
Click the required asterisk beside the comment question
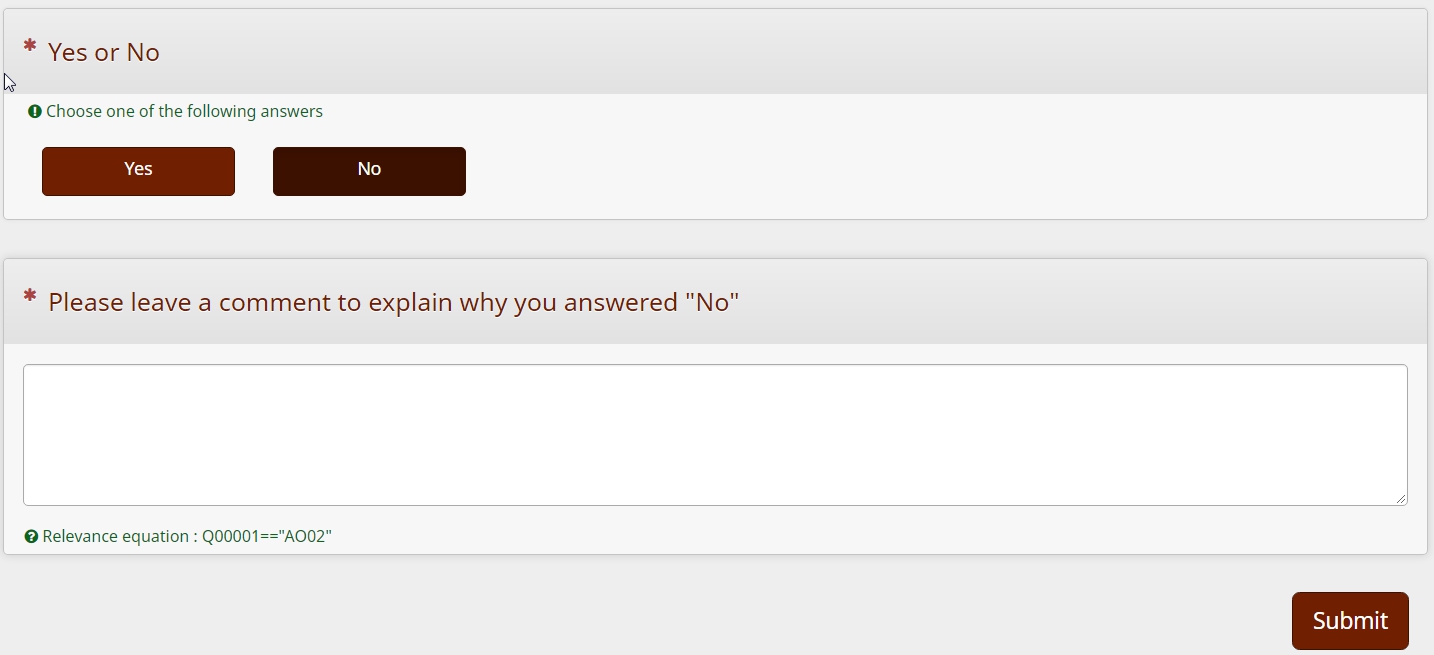pyautogui.click(x=30, y=297)
